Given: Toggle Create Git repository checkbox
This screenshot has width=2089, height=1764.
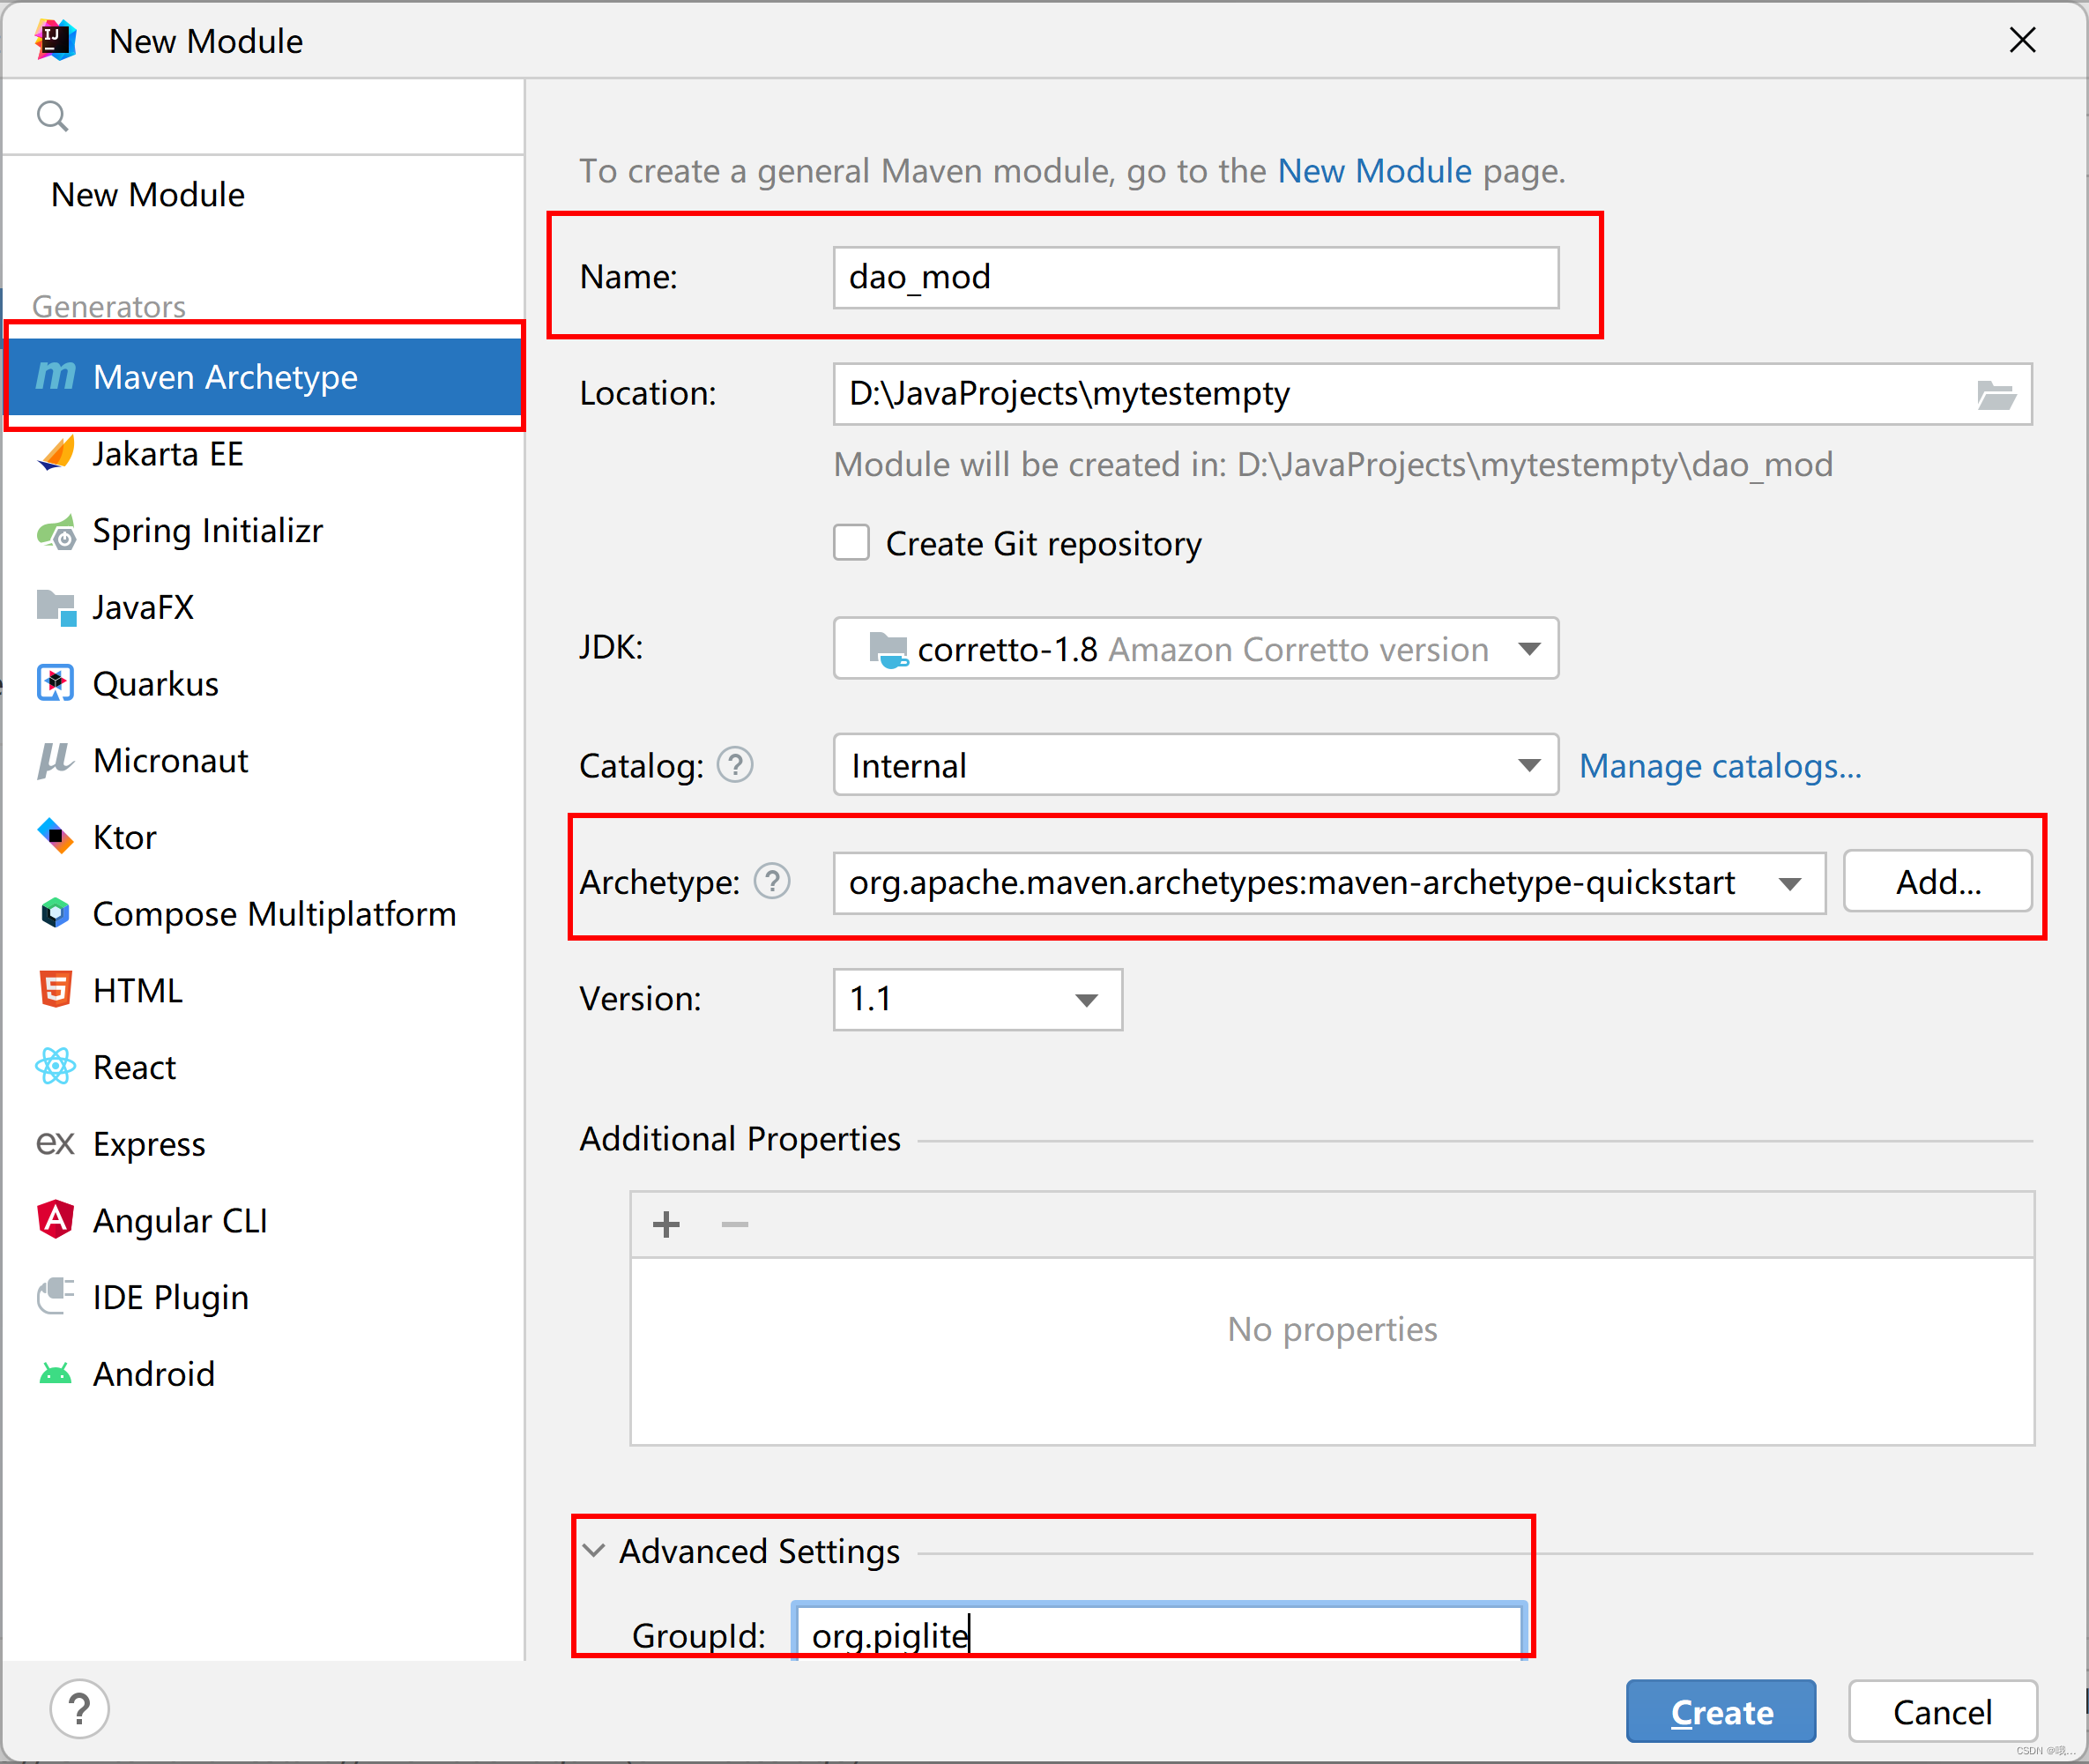Looking at the screenshot, I should tap(852, 543).
